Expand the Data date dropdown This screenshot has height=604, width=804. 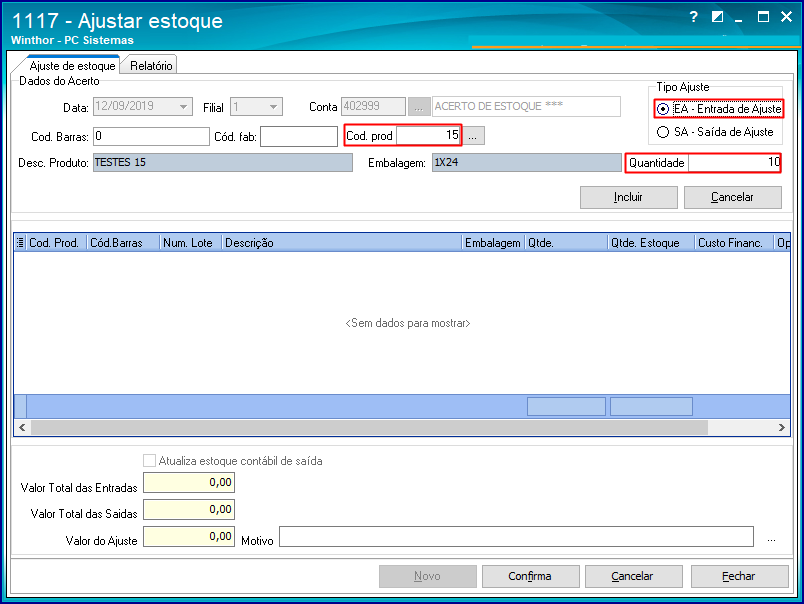[x=183, y=107]
